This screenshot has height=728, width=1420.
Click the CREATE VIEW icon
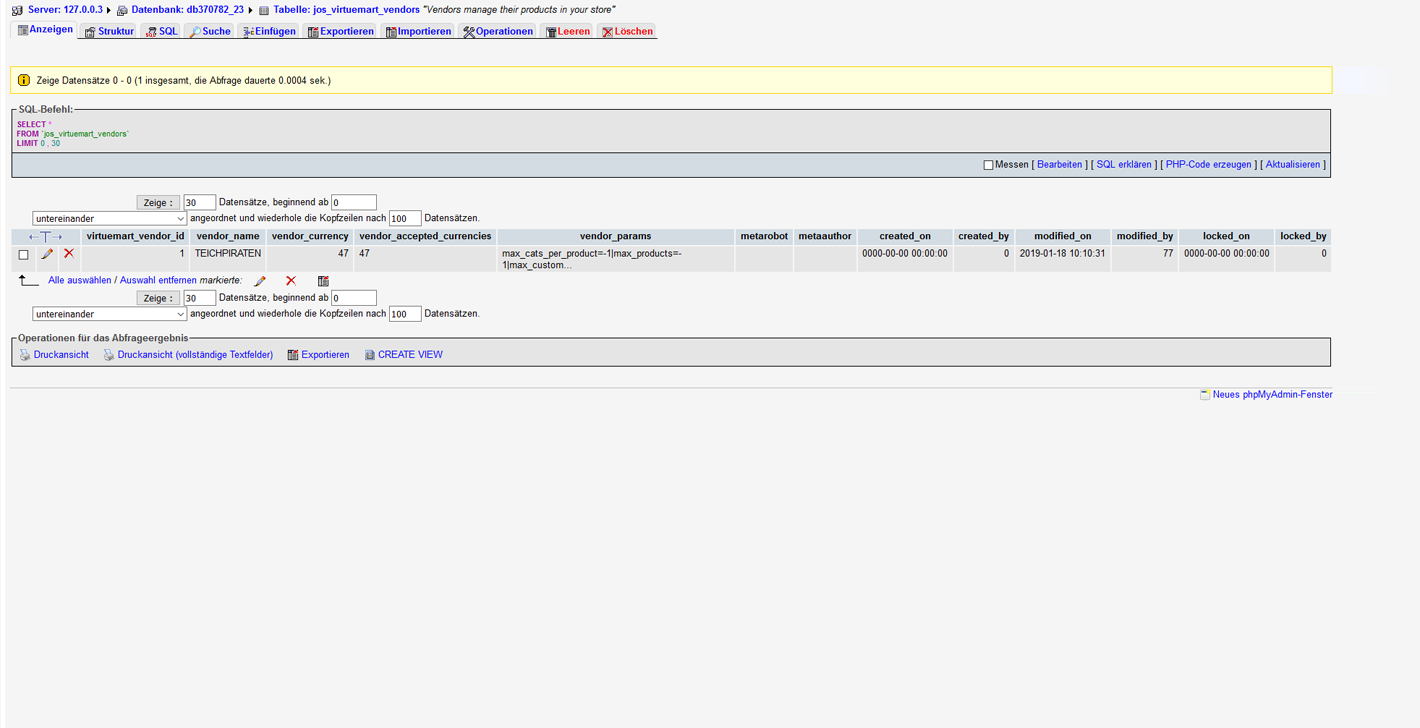click(370, 355)
